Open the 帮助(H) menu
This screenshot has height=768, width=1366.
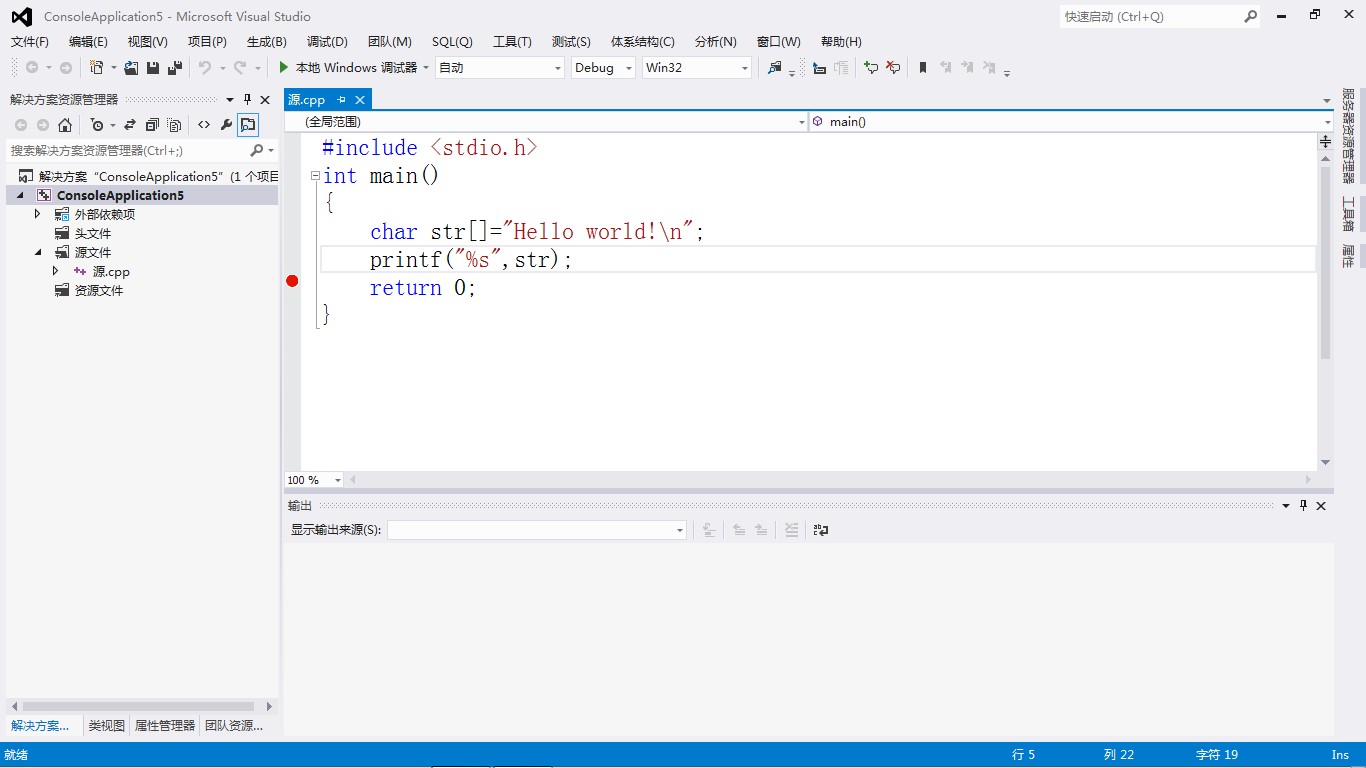841,41
